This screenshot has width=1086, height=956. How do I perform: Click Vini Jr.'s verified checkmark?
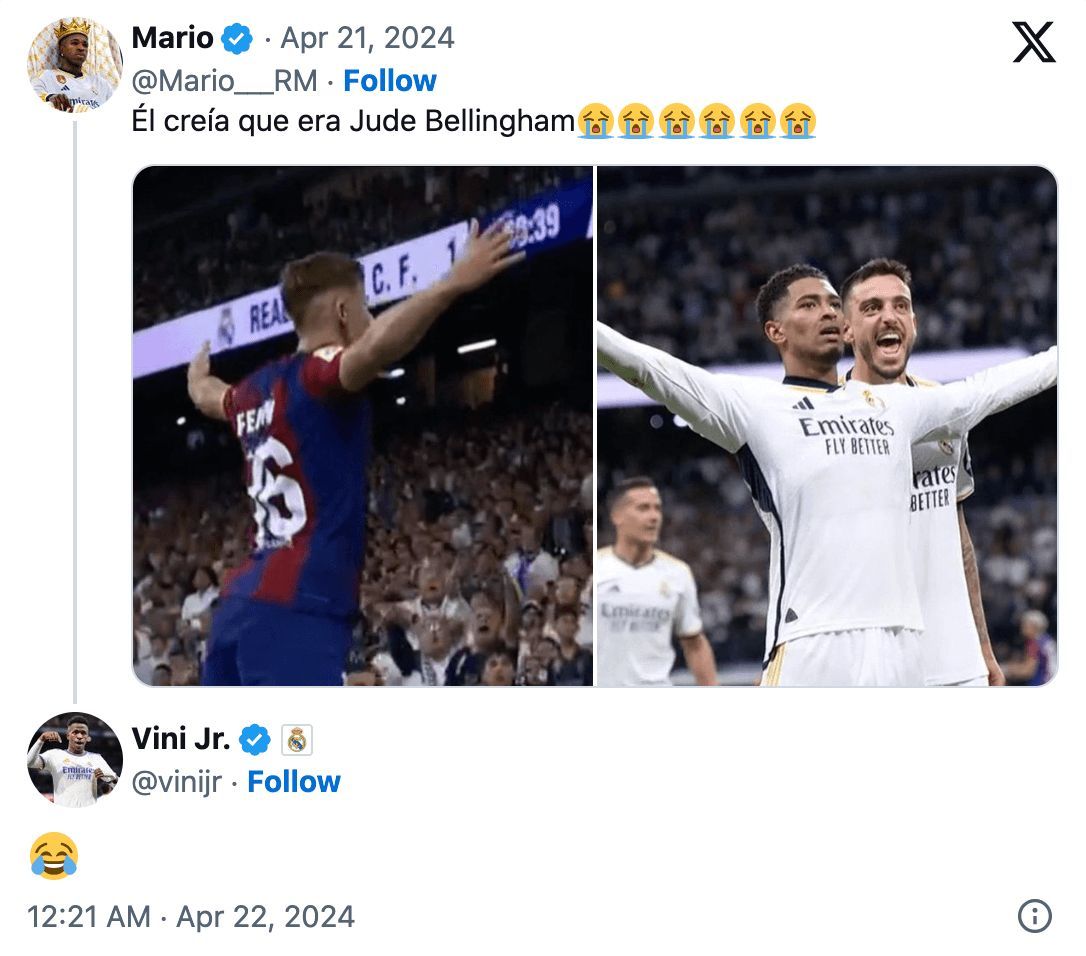pyautogui.click(x=255, y=740)
